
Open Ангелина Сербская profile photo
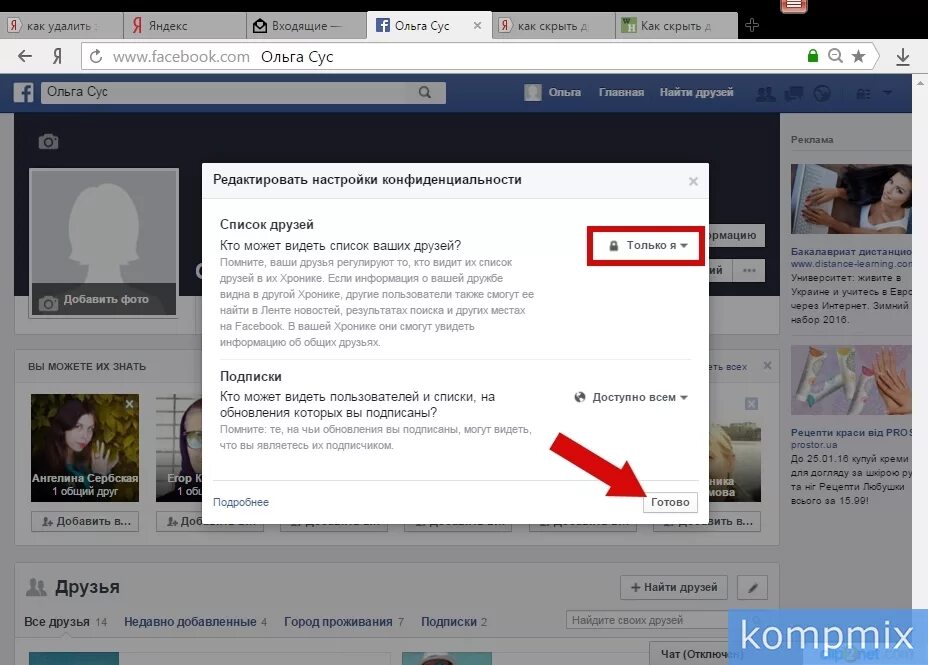coord(85,447)
